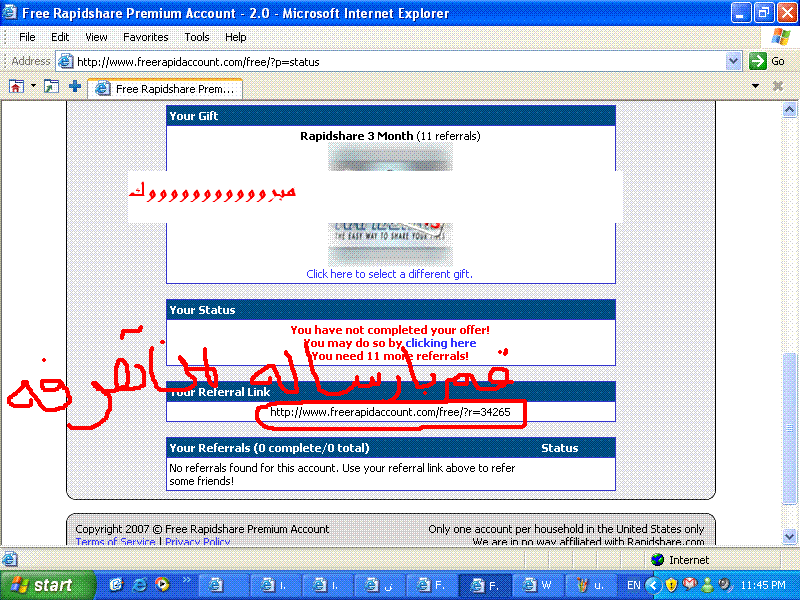Click the speaker volume tray icon

click(x=724, y=585)
